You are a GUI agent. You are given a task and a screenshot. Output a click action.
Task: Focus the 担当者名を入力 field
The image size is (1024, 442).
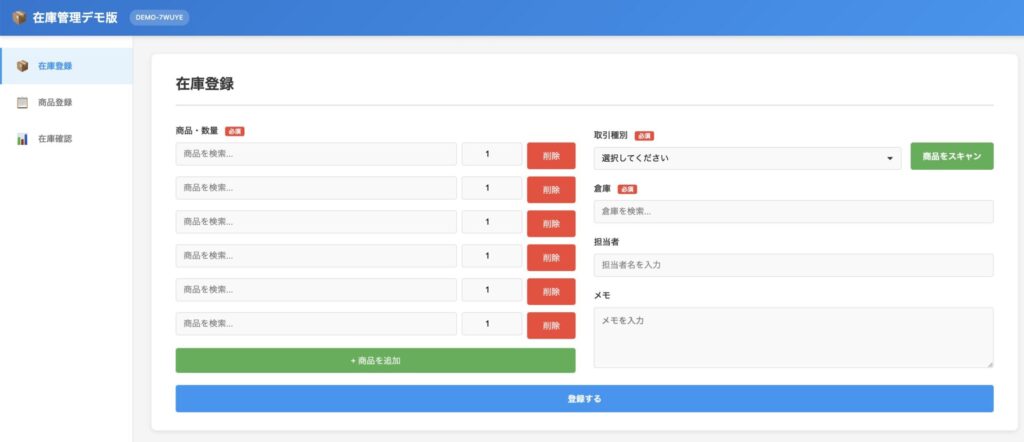coord(793,265)
